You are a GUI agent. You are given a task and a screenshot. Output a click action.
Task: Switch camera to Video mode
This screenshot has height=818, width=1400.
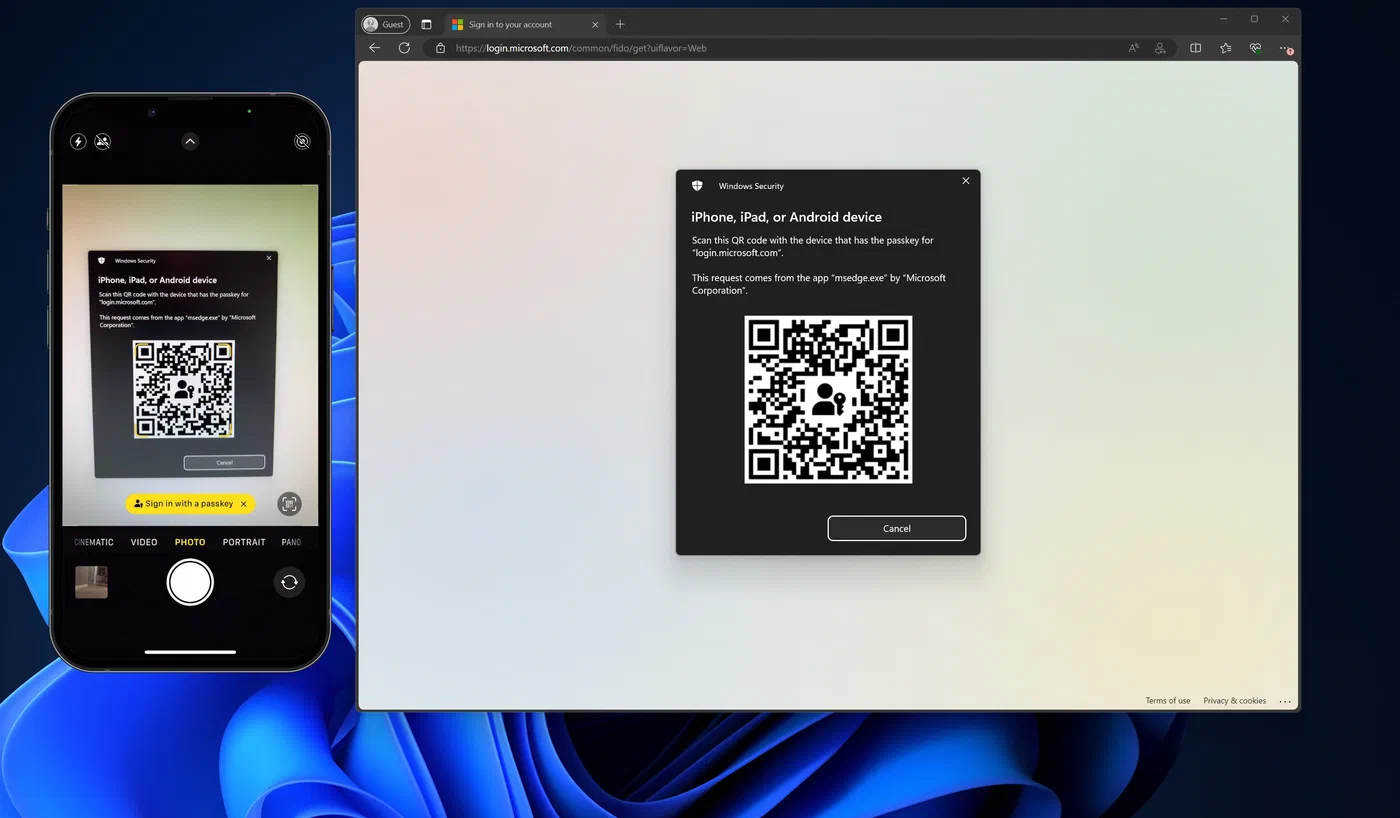(x=144, y=542)
